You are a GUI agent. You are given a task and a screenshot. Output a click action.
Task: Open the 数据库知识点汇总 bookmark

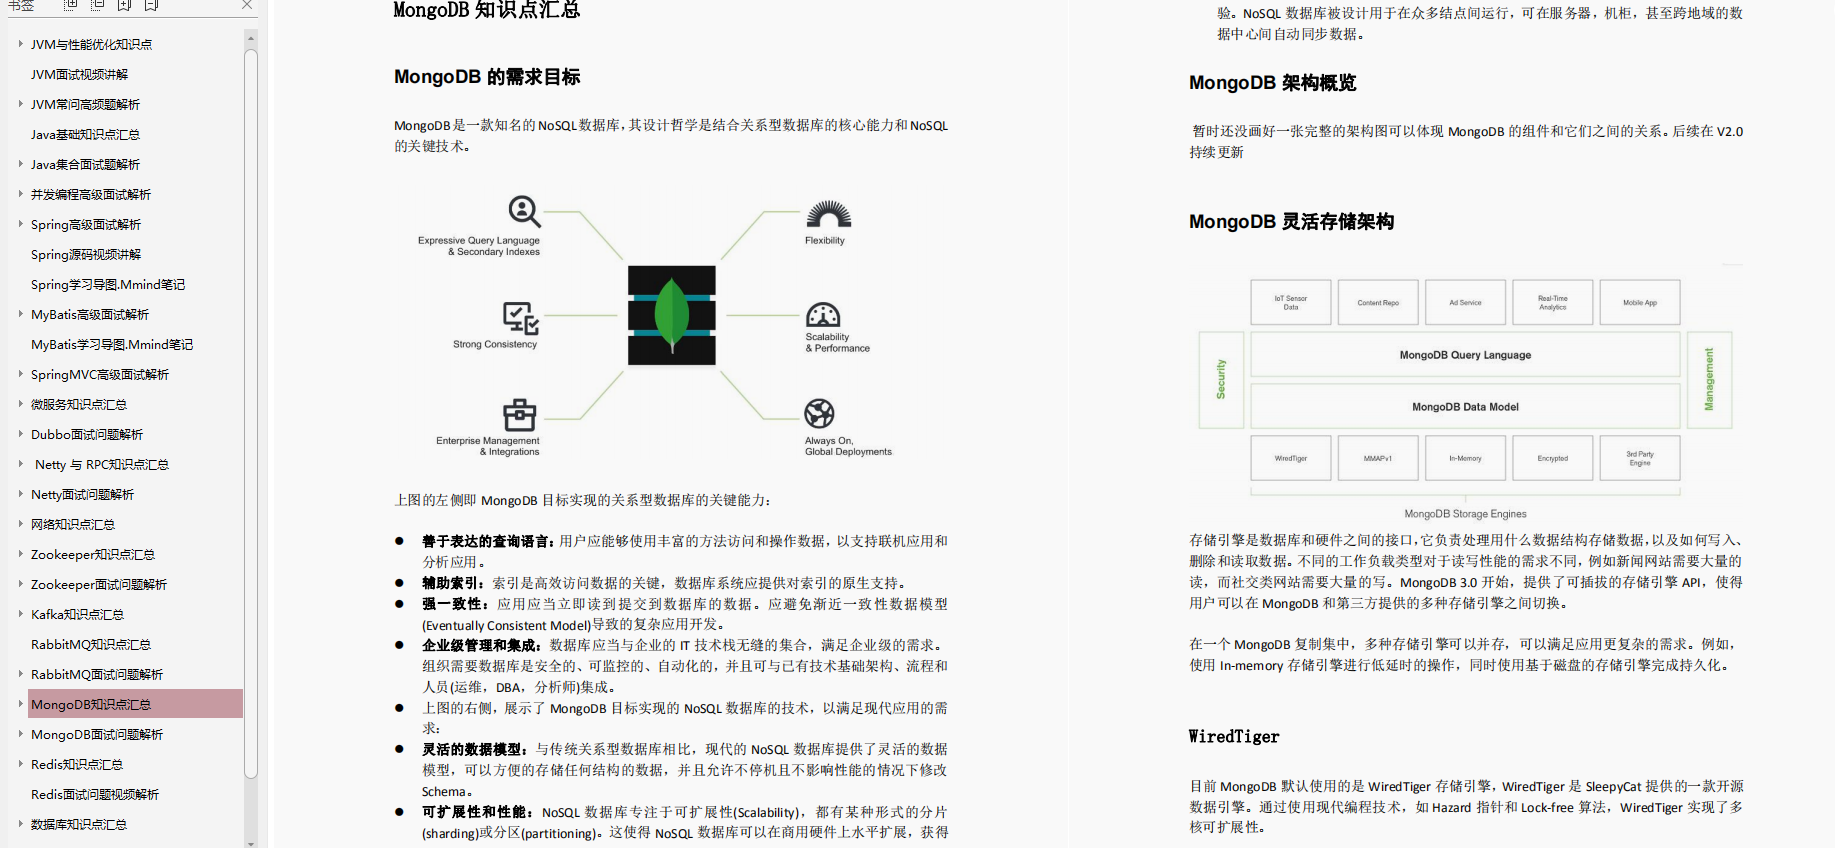(x=79, y=824)
